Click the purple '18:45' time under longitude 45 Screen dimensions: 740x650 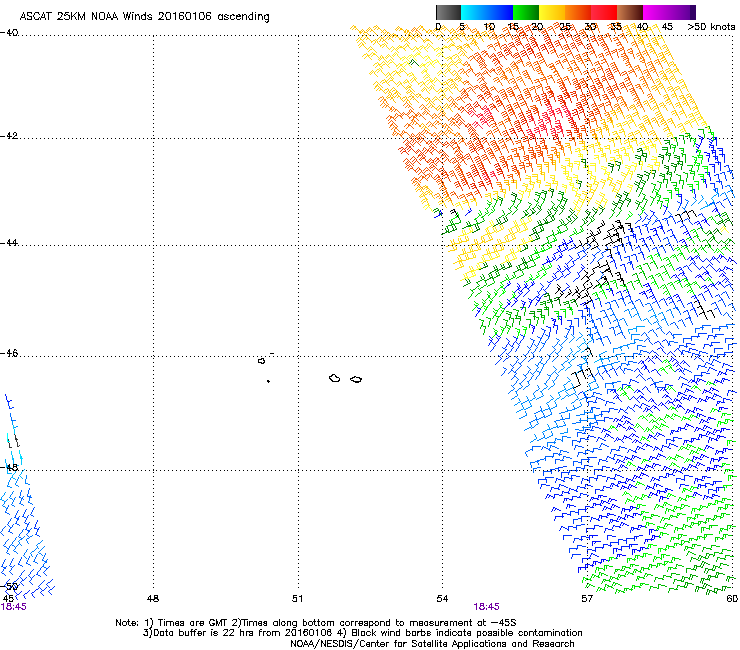coord(14,607)
